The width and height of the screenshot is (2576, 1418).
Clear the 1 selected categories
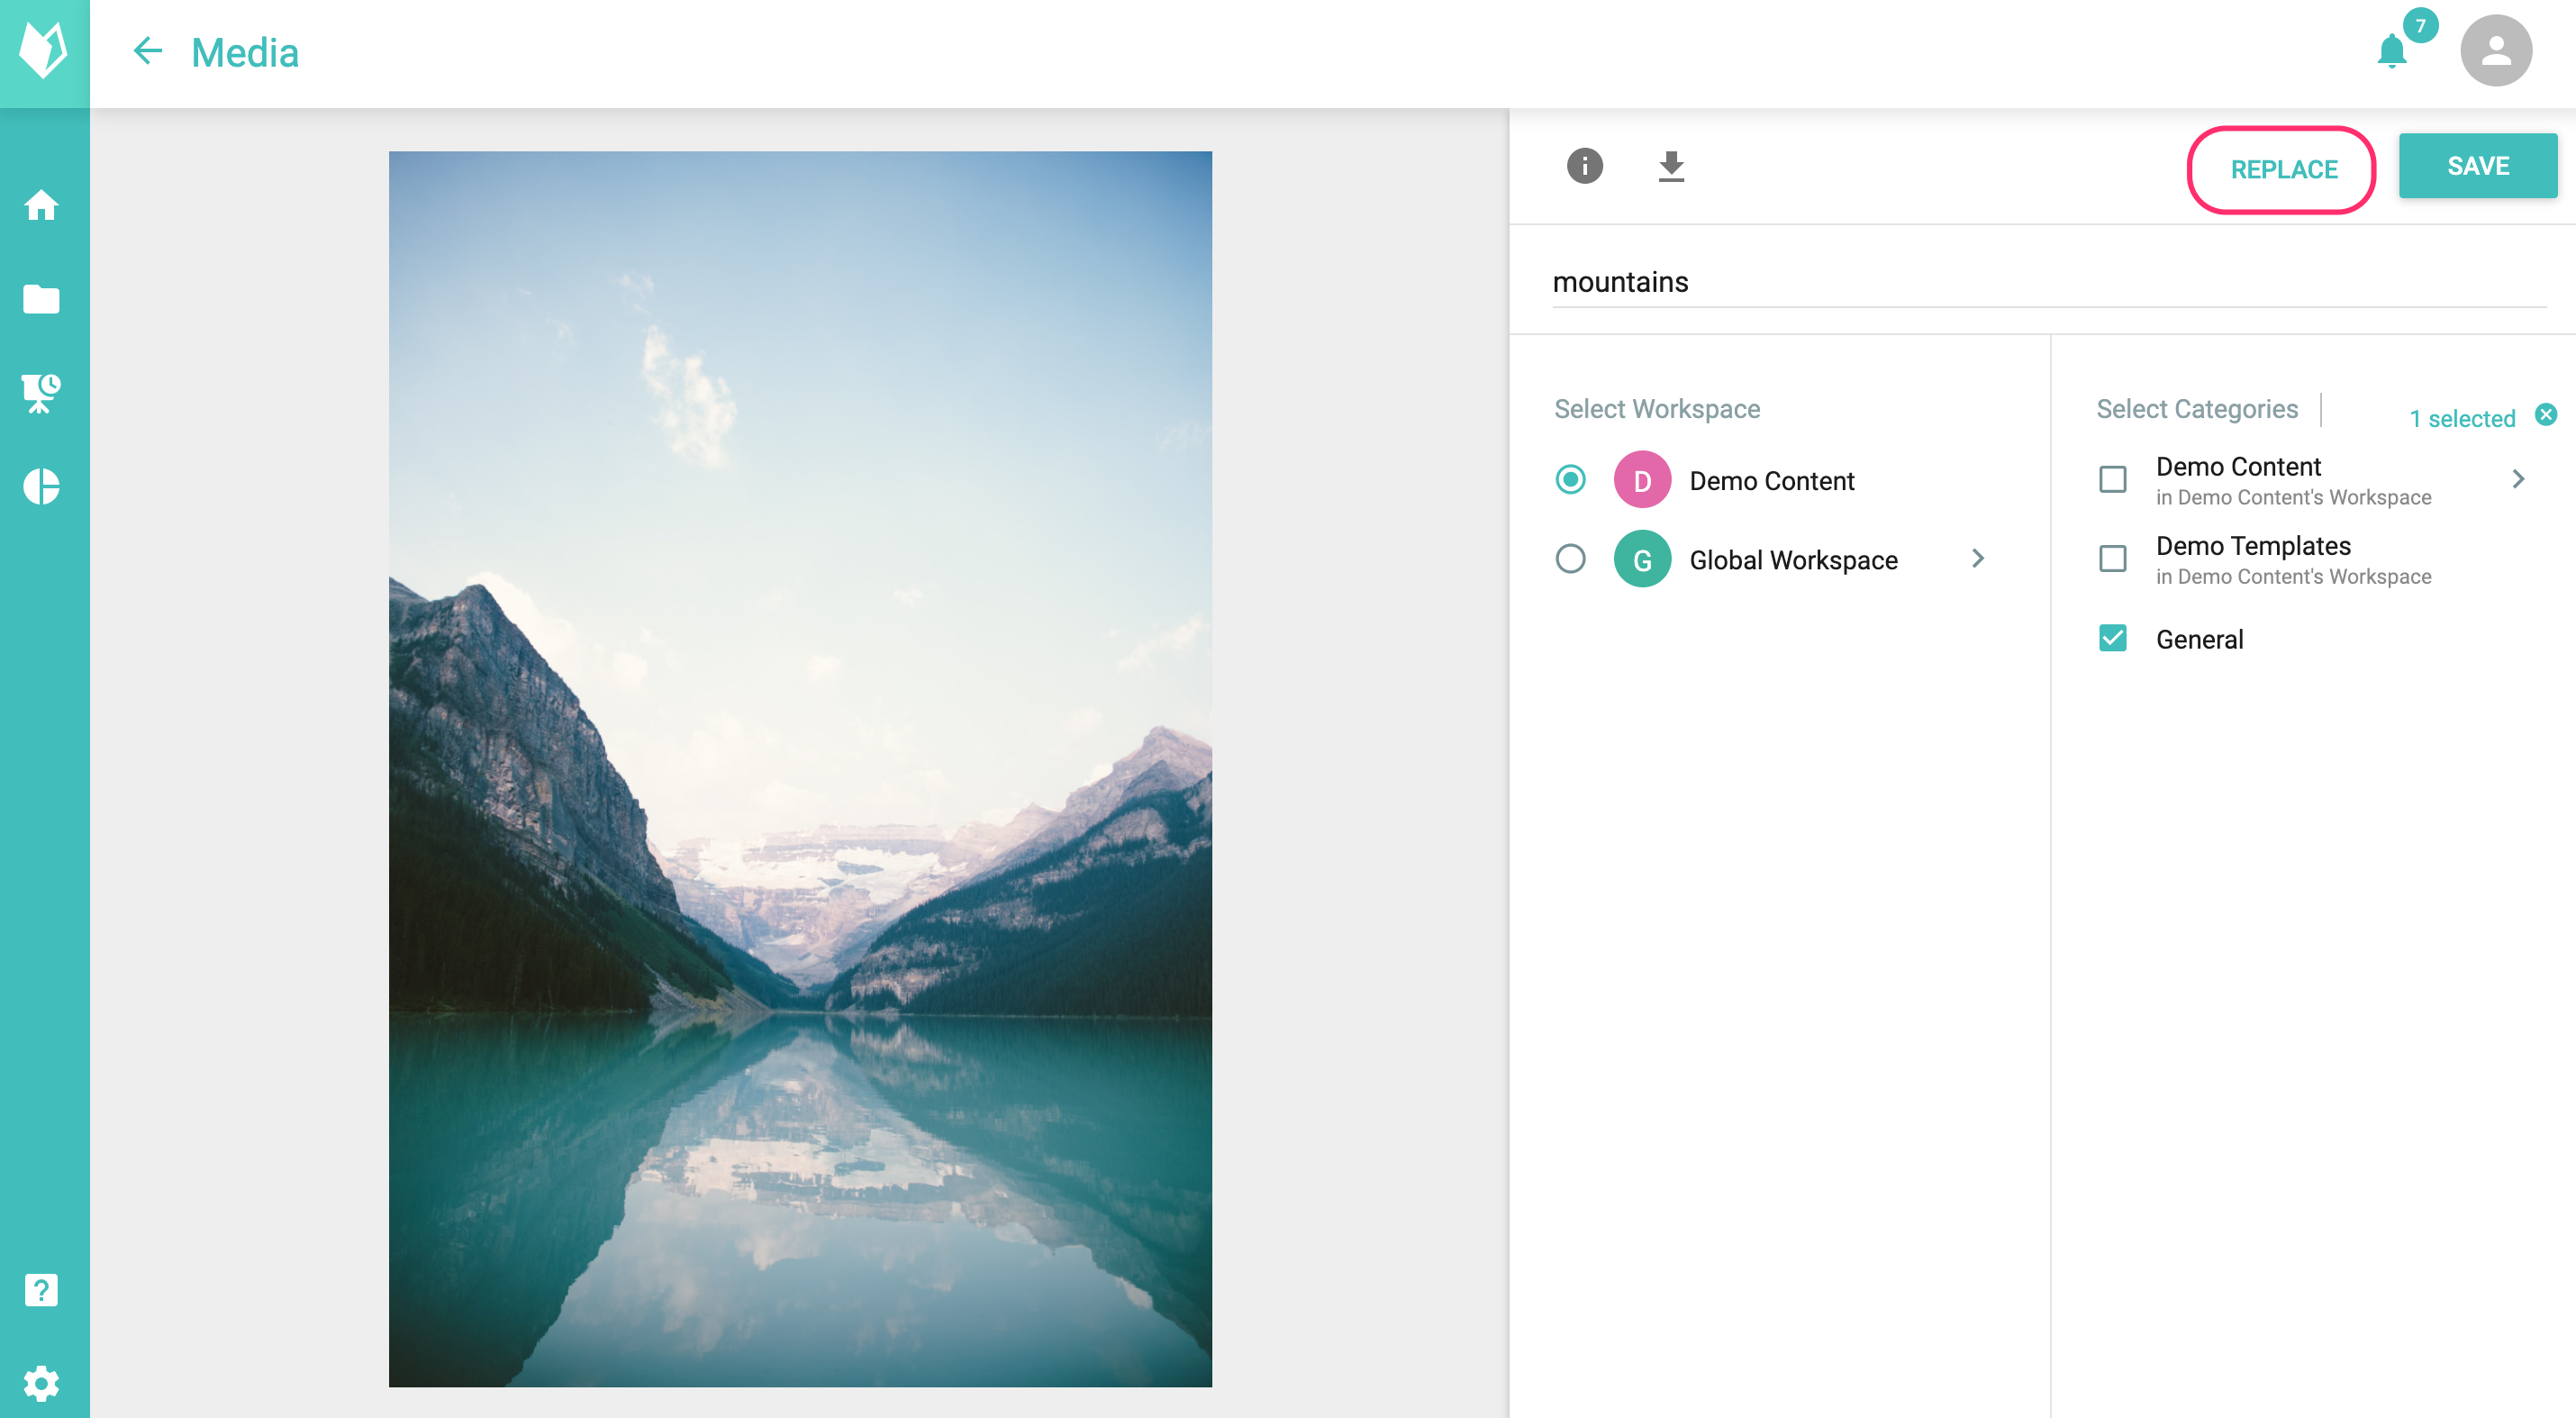2545,415
